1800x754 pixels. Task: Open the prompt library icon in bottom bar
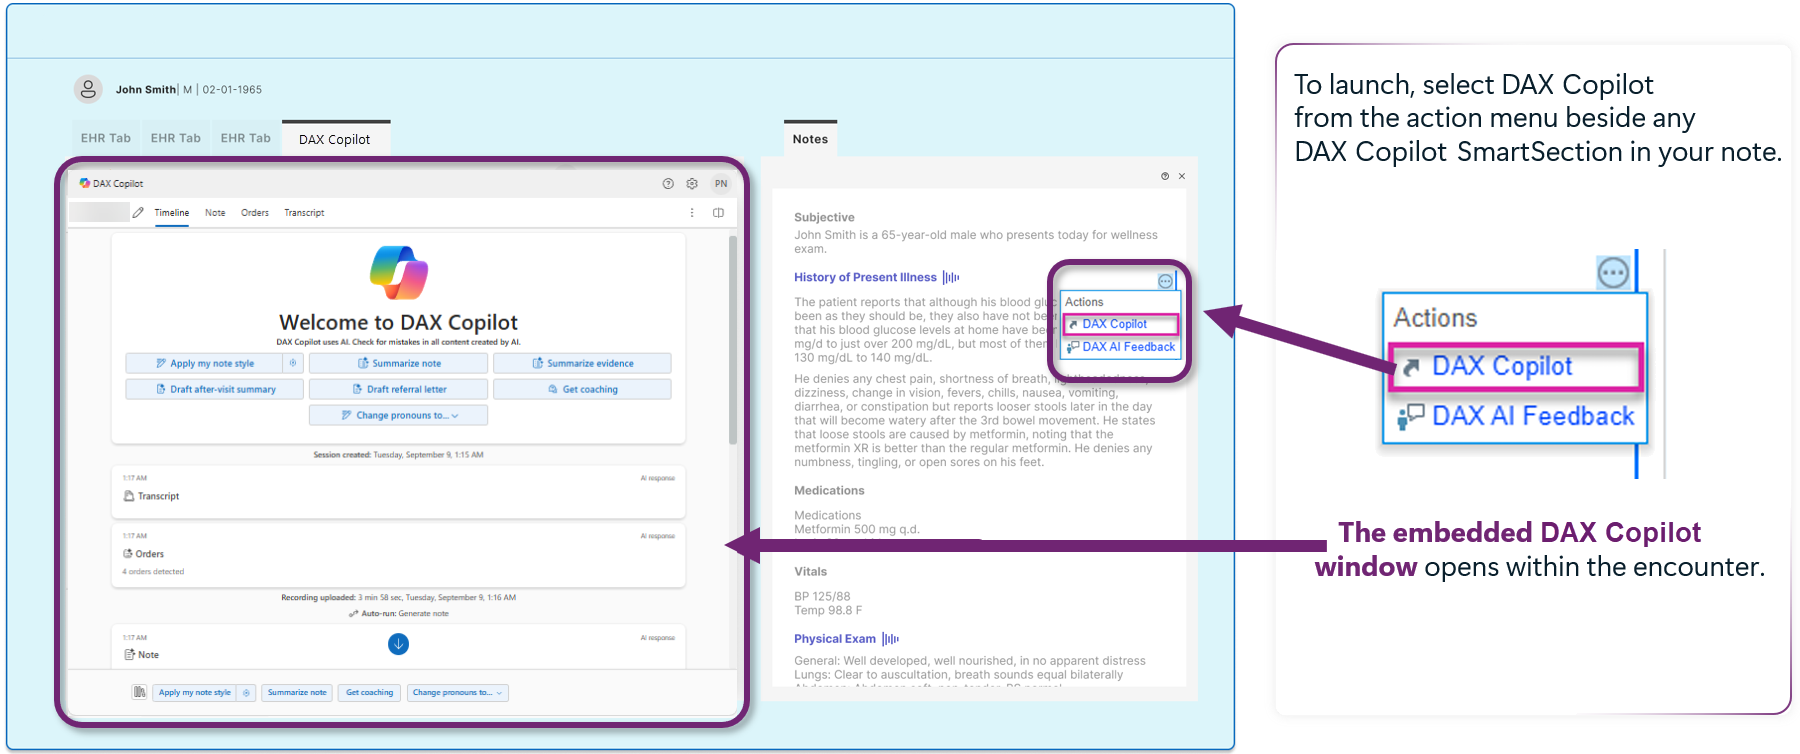tap(139, 692)
